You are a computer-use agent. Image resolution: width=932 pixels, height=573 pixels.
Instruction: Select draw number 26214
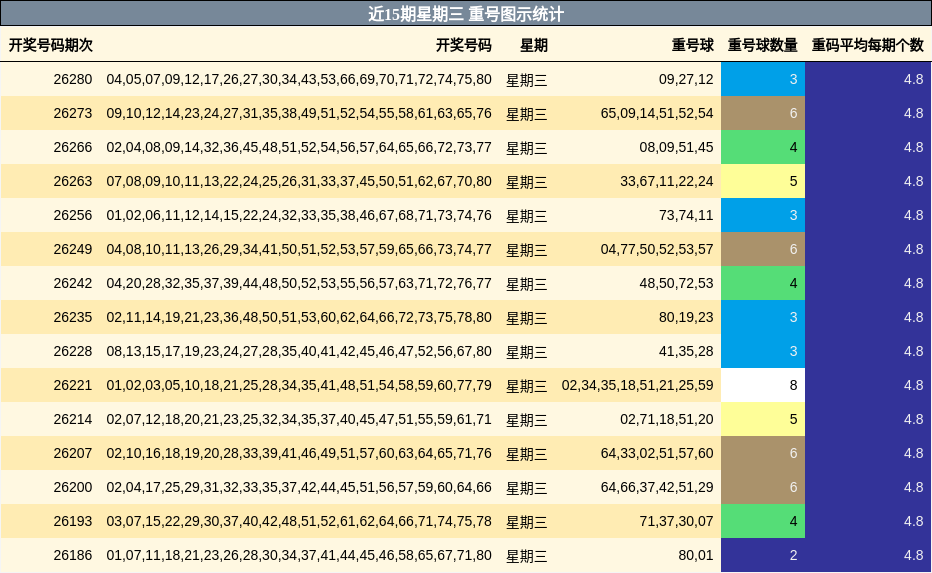73,420
